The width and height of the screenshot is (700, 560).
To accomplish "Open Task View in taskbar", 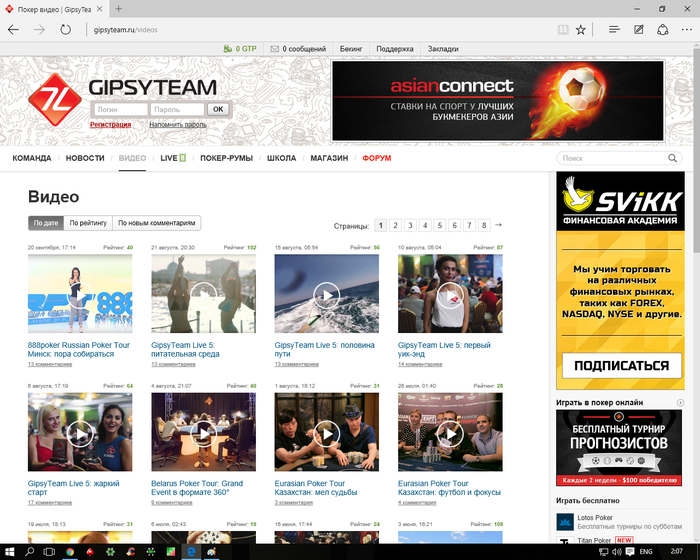I will tap(49, 552).
